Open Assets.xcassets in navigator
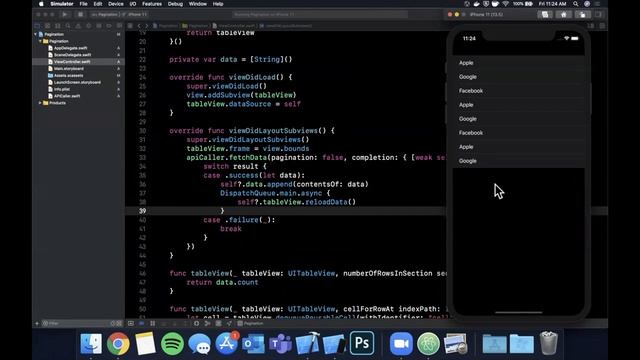The height and width of the screenshot is (360, 640). tap(68, 76)
